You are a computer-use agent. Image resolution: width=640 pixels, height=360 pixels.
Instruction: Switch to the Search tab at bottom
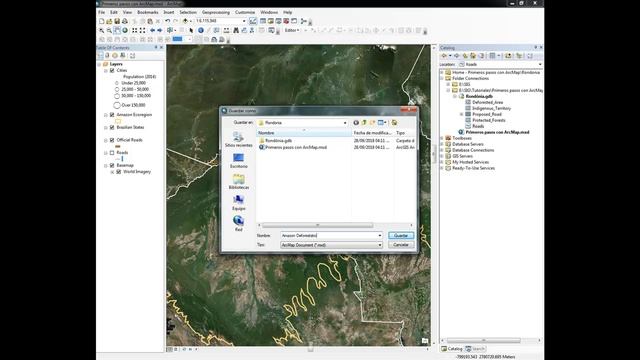[476, 349]
